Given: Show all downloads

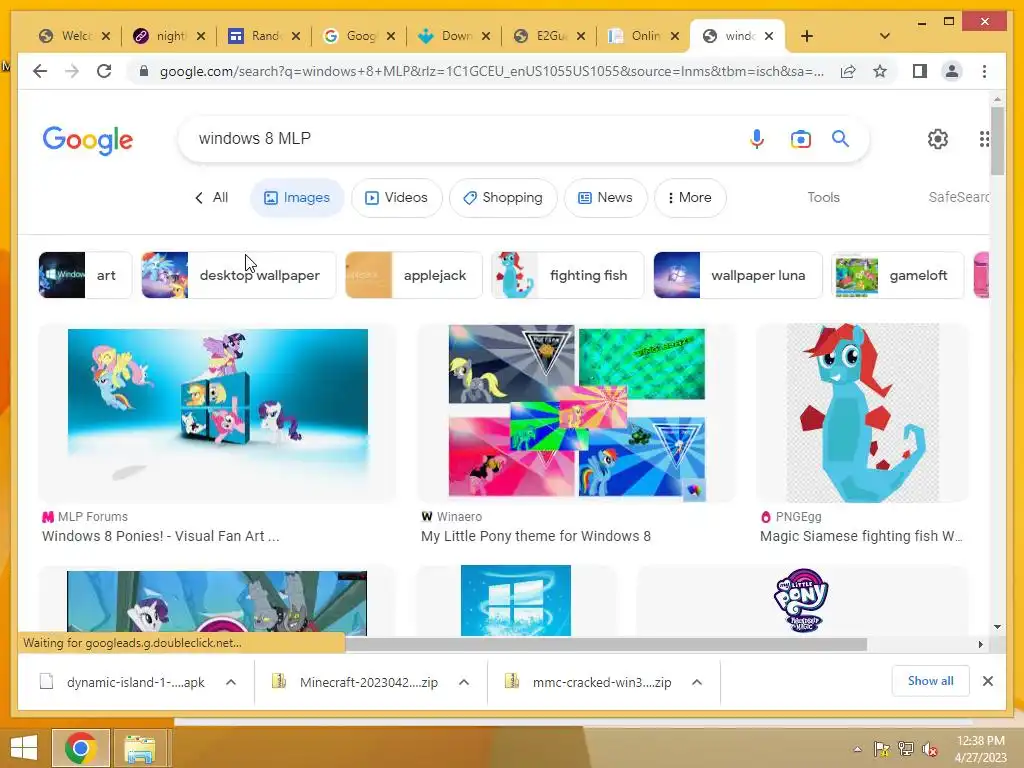Looking at the screenshot, I should click(930, 681).
